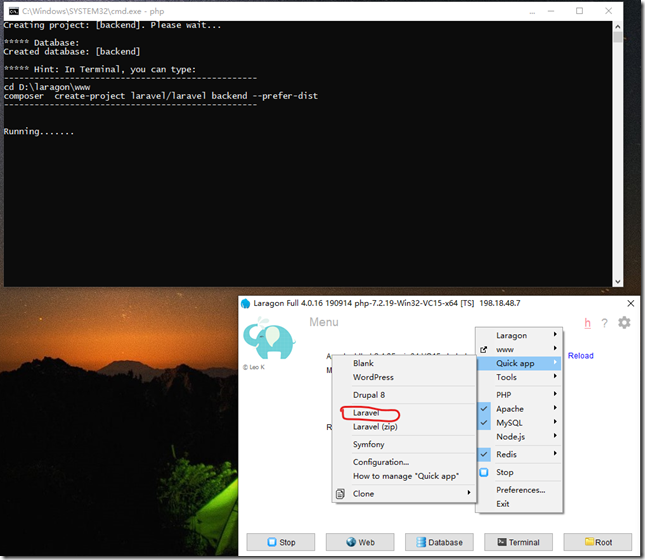Expand the Redis submenu arrow
The height and width of the screenshot is (560, 645).
tap(555, 454)
